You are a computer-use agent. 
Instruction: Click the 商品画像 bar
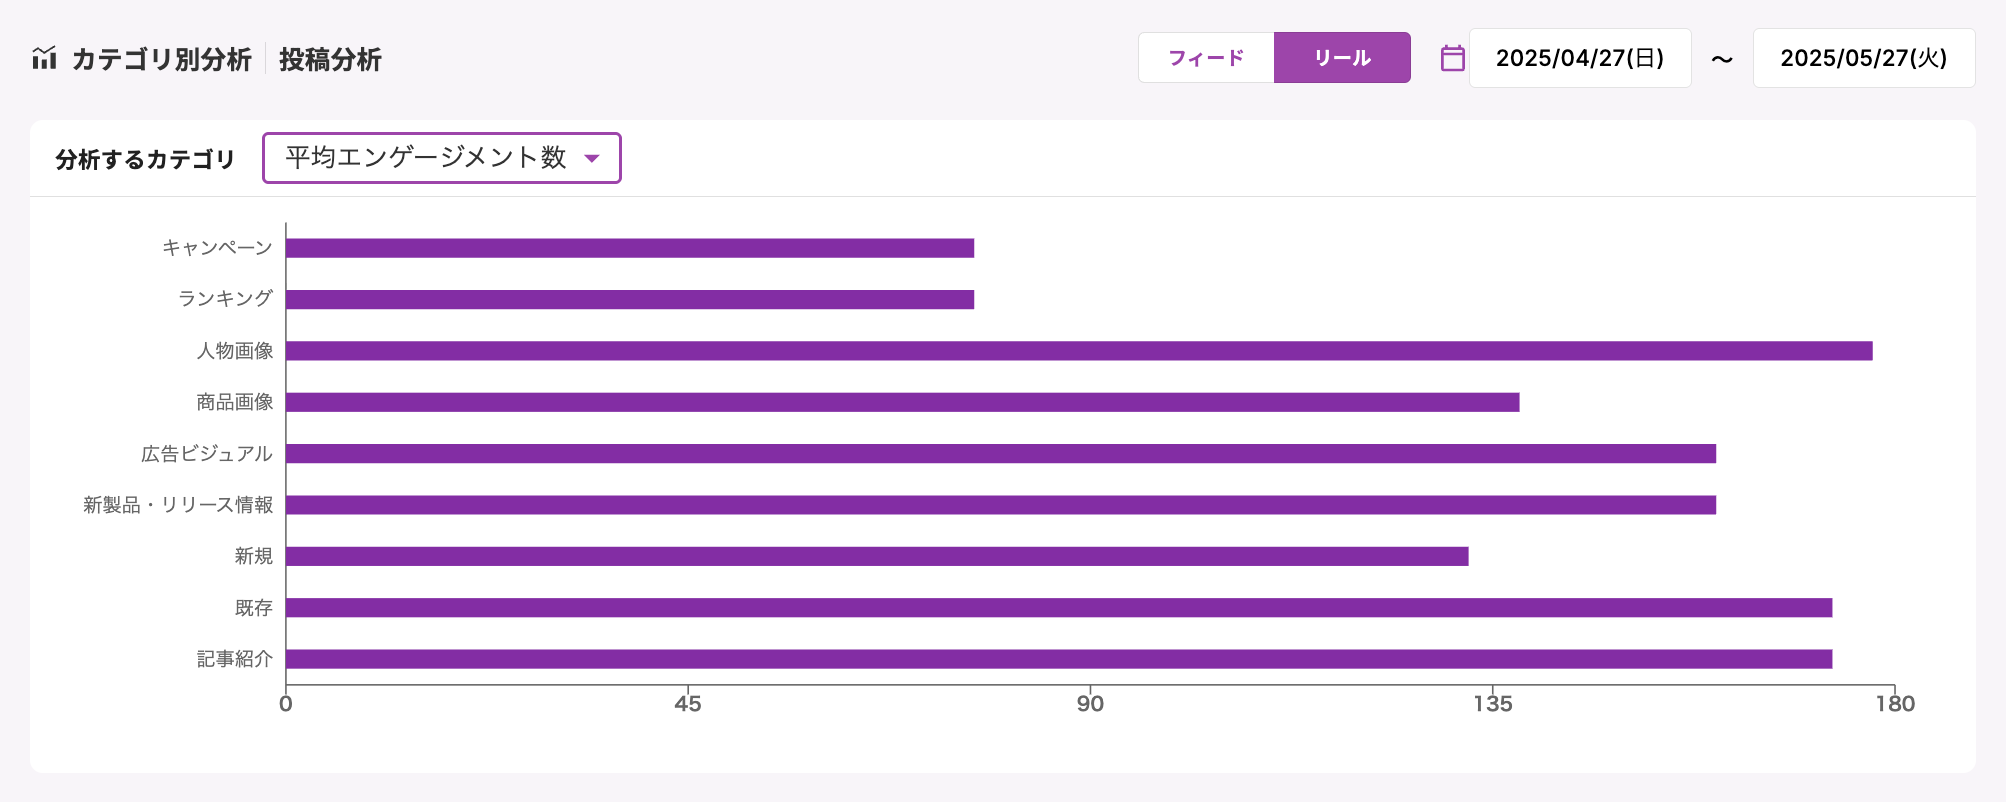[902, 402]
